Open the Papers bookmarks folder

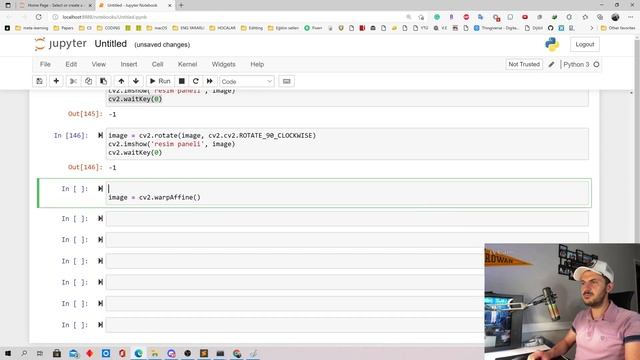click(x=63, y=28)
